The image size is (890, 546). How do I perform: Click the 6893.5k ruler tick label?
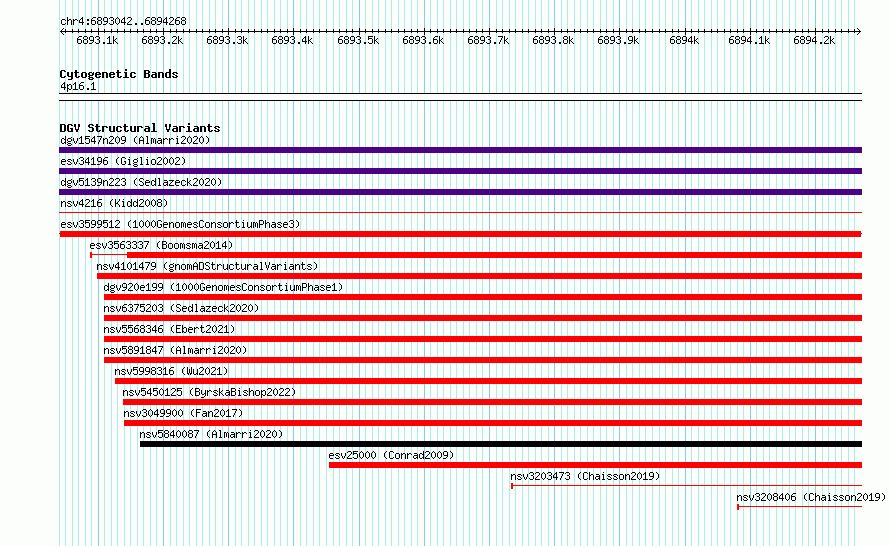(x=358, y=41)
